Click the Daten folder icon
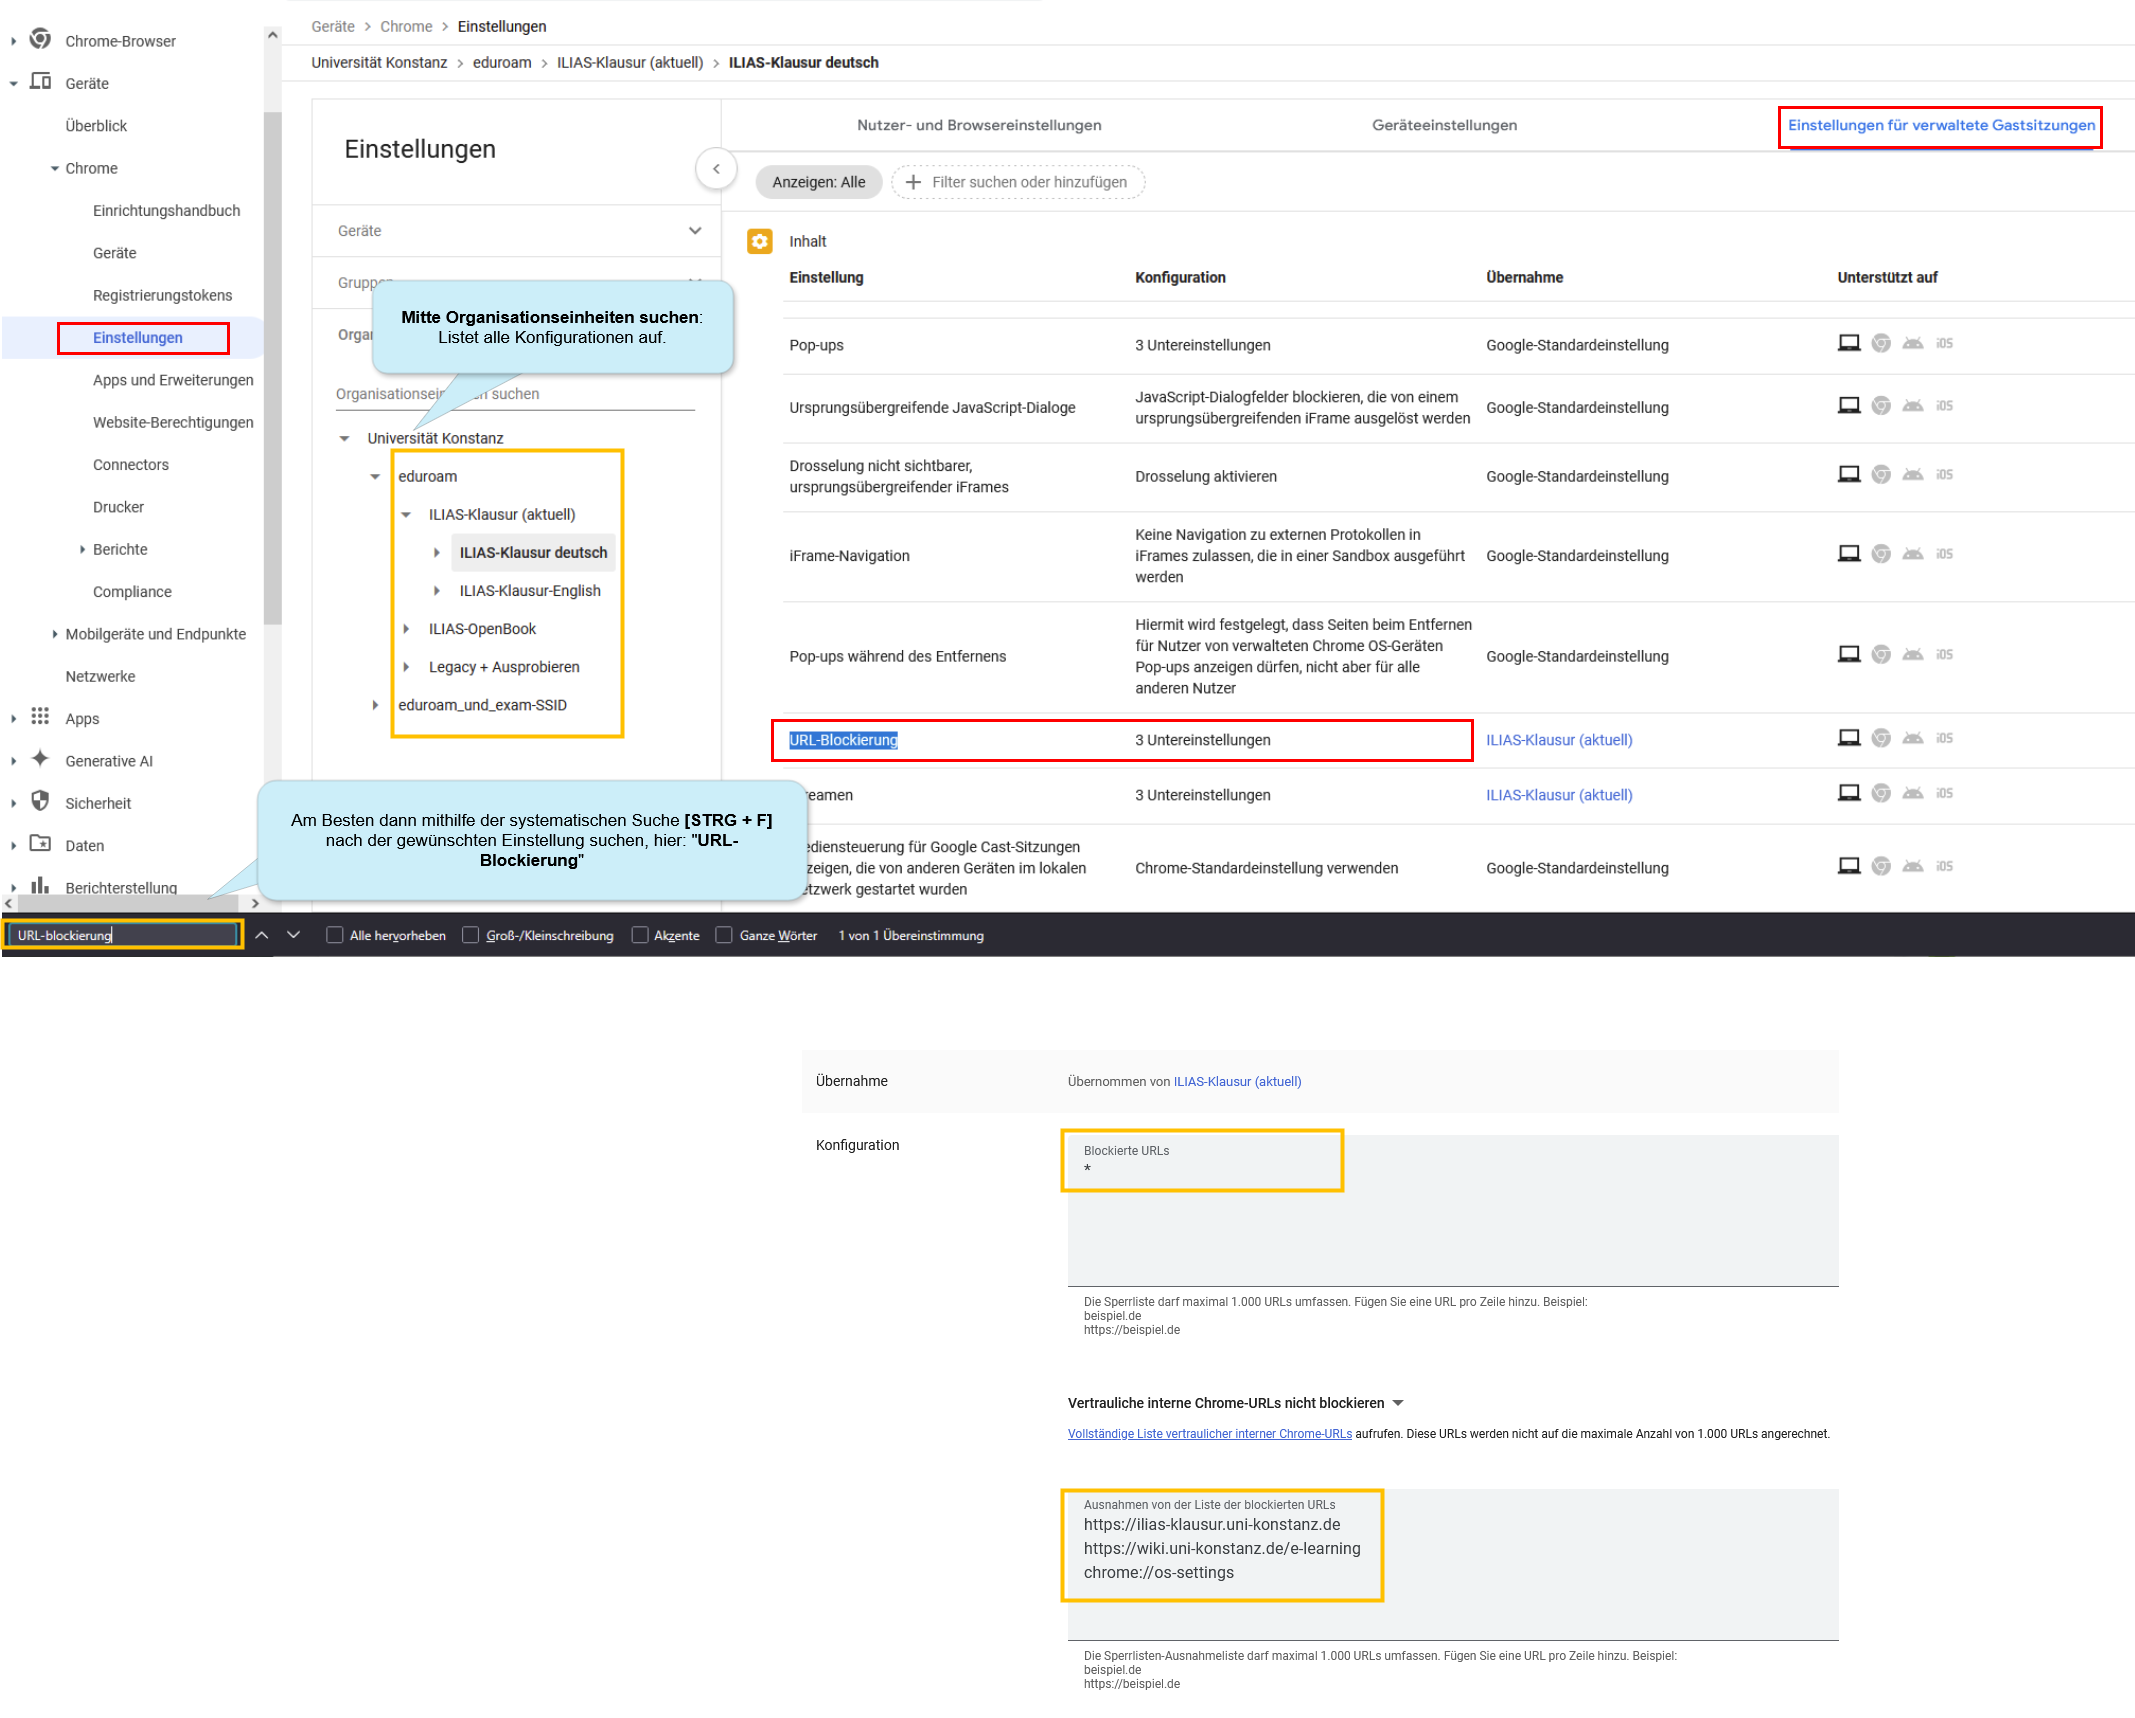 (40, 843)
